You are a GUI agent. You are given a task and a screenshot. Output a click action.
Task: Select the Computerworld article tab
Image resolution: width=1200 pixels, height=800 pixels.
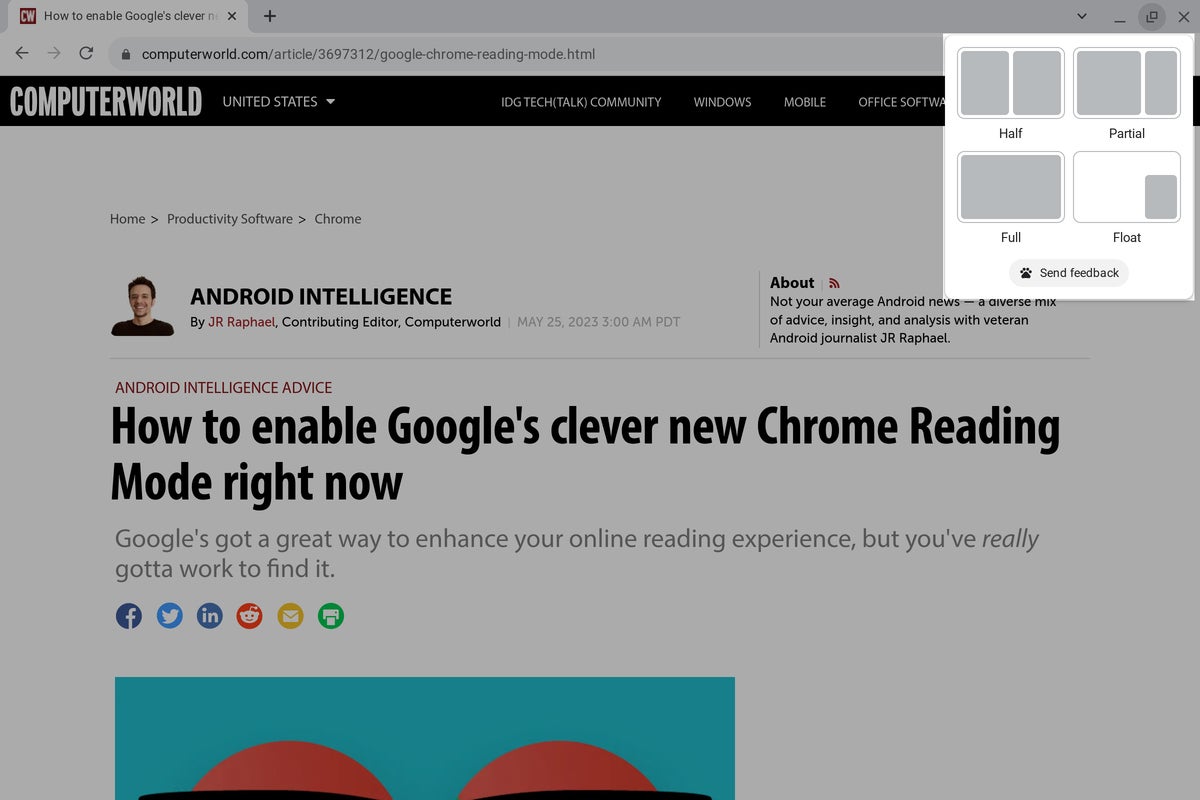tap(130, 16)
